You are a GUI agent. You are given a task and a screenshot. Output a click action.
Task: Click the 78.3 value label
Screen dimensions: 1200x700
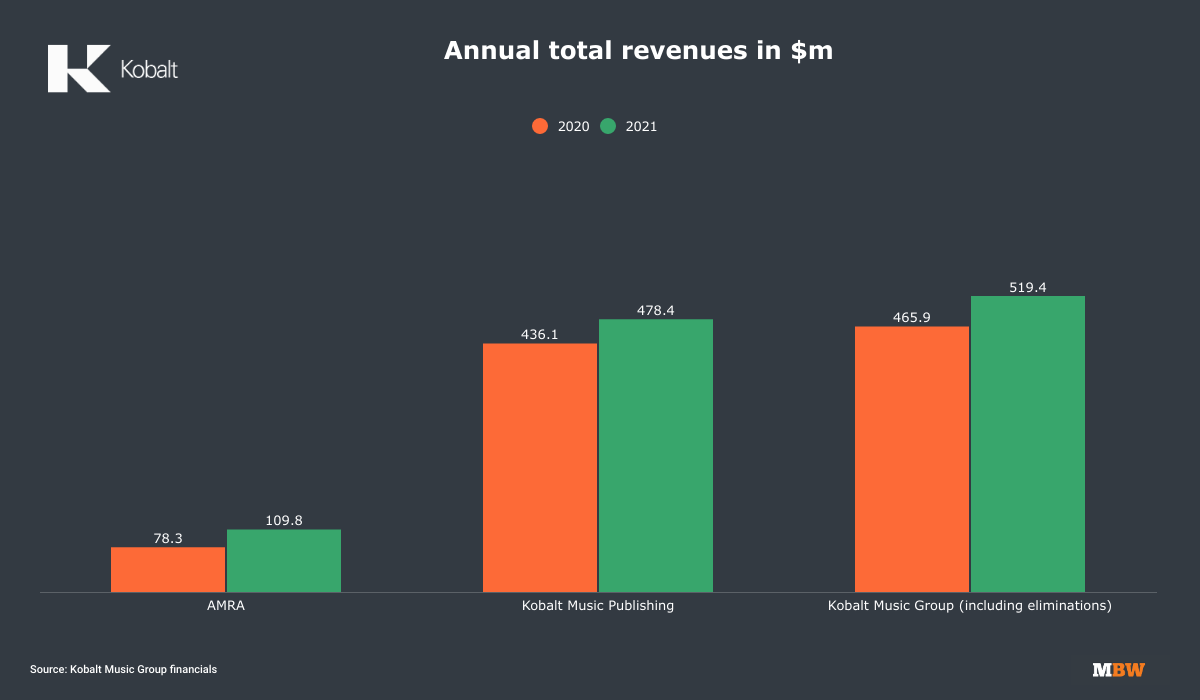click(168, 538)
